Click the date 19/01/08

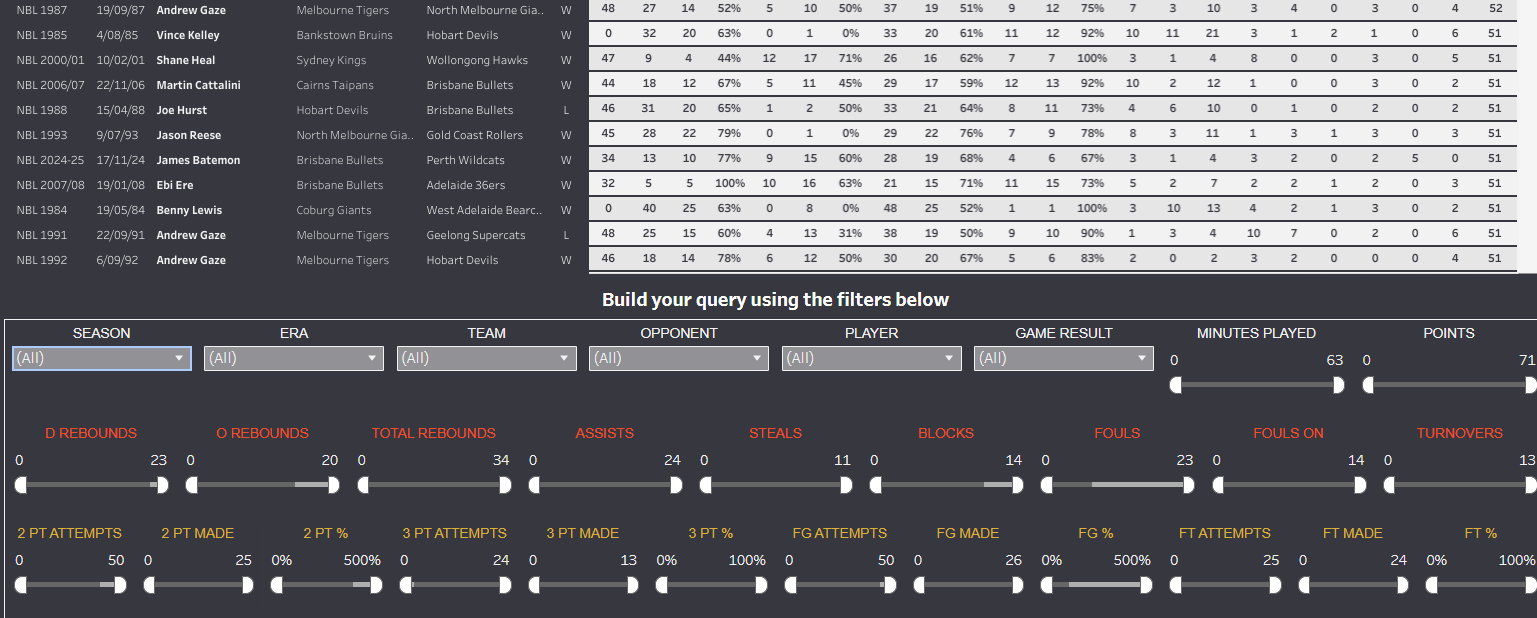pyautogui.click(x=120, y=185)
